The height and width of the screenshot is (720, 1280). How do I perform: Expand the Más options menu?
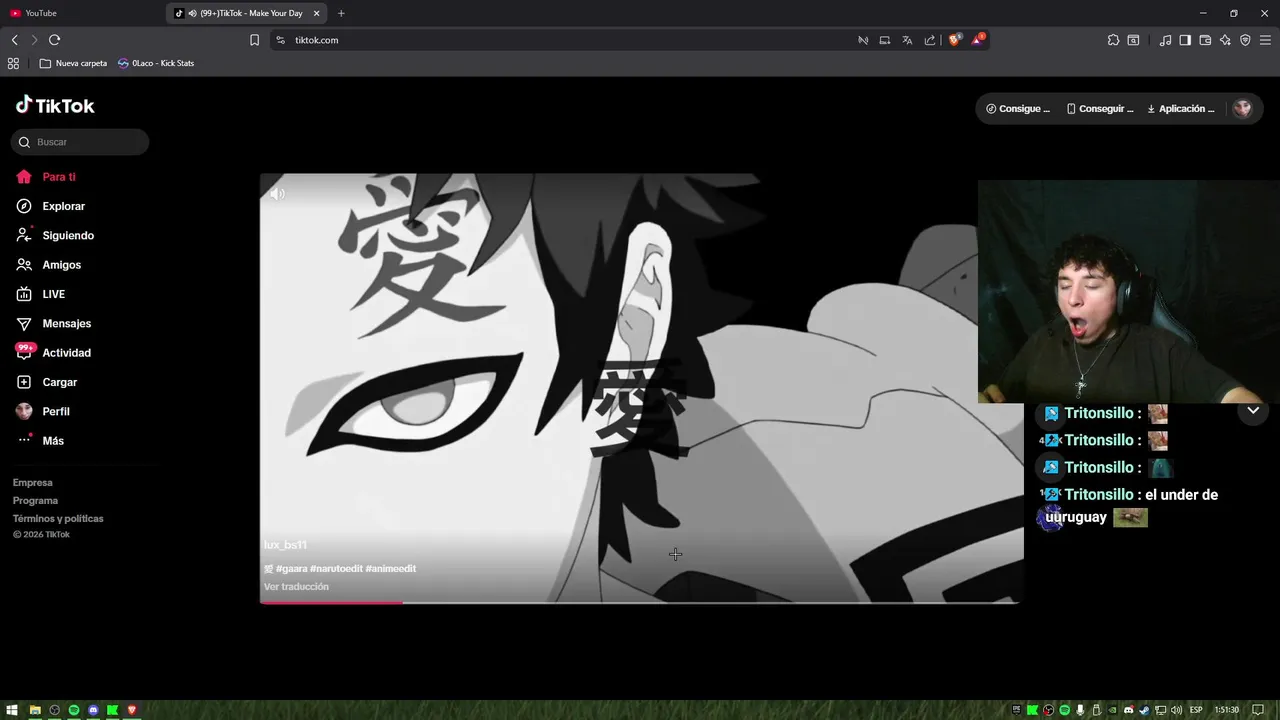coord(40,441)
